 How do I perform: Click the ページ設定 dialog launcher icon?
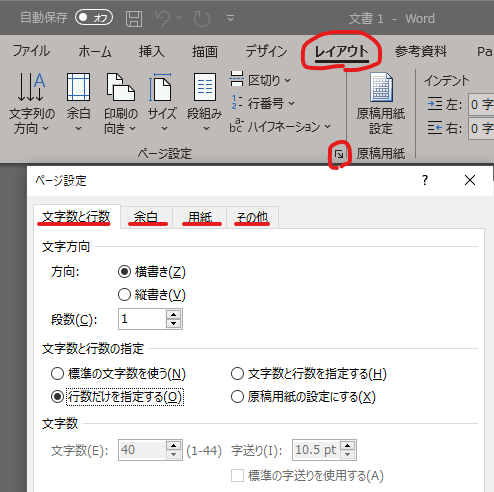[339, 154]
